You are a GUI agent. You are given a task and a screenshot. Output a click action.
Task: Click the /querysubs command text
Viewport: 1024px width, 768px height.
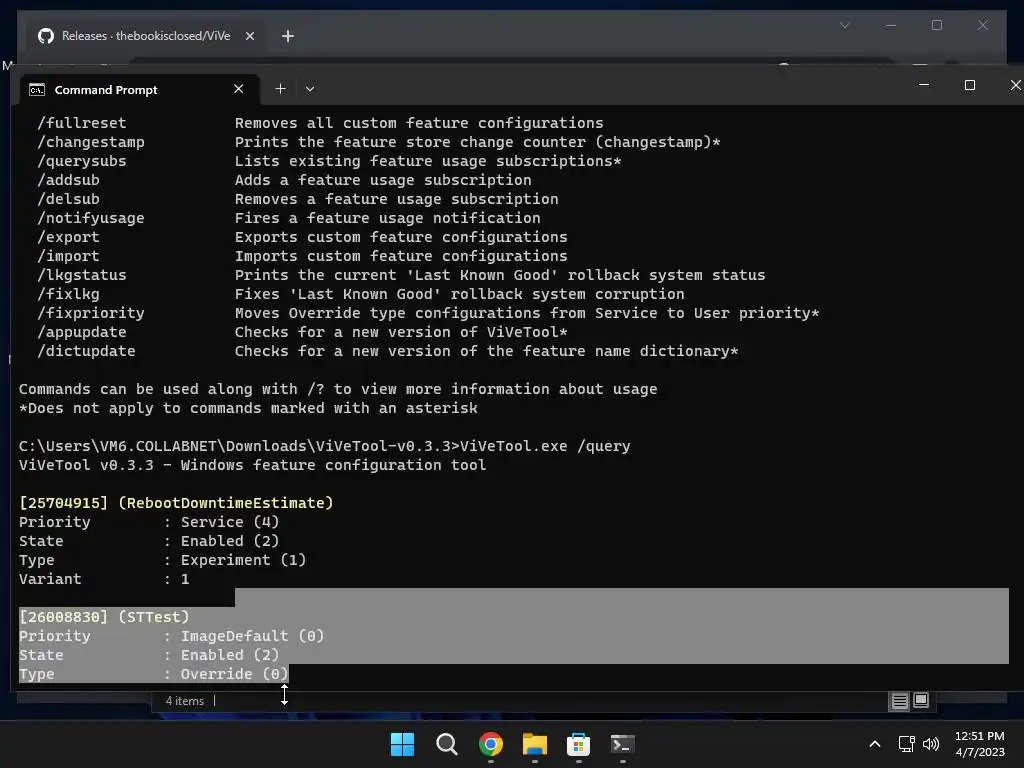click(82, 161)
